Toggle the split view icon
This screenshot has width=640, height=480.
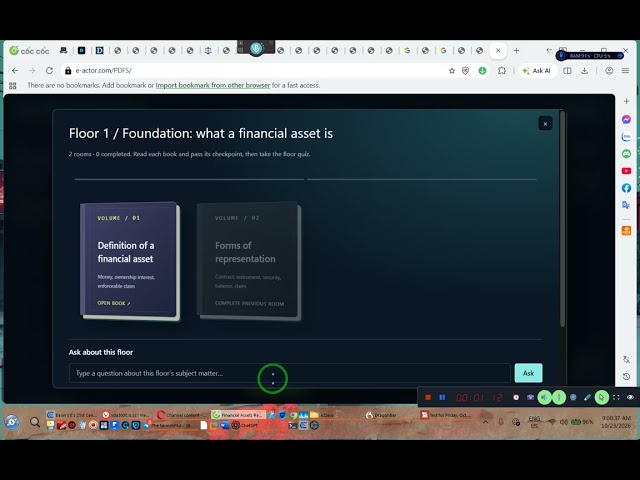(567, 71)
